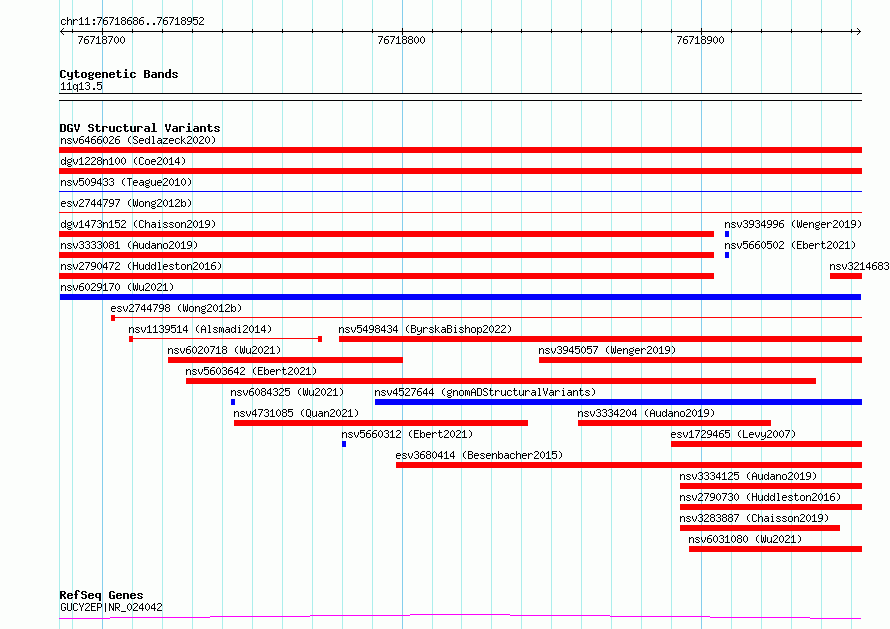Click the Cytogenetic Bands track title
Viewport: 890px width, 629px height.
pos(119,74)
